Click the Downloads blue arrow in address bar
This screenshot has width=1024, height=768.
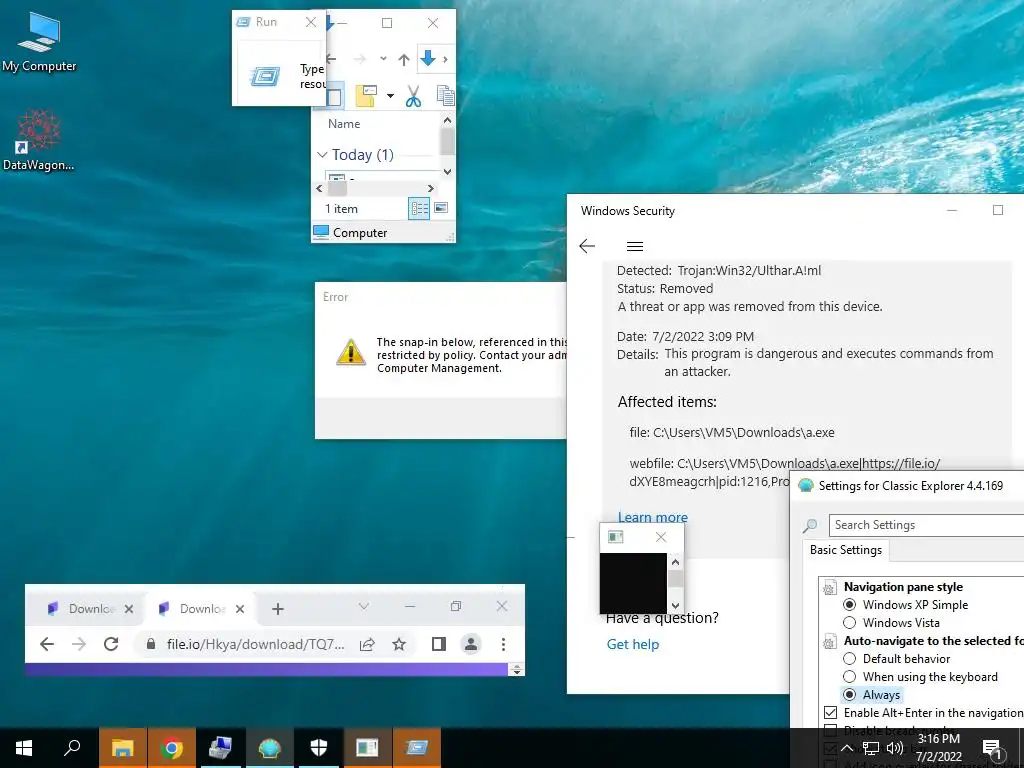428,59
